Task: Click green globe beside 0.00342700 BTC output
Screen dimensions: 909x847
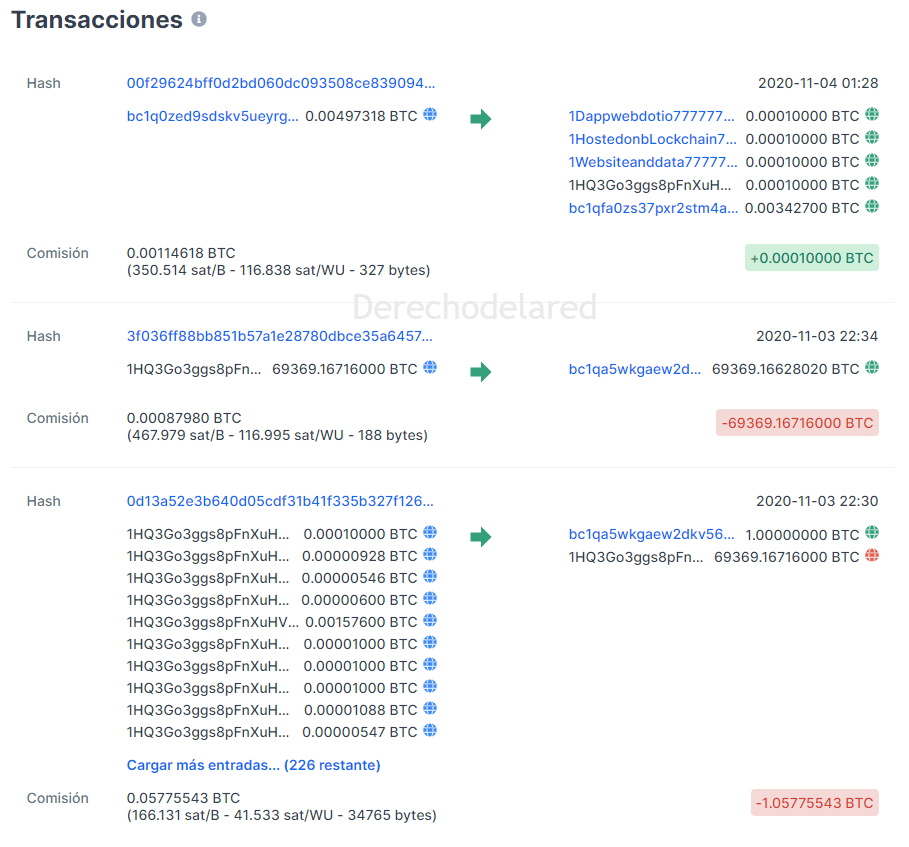Action: coord(872,207)
